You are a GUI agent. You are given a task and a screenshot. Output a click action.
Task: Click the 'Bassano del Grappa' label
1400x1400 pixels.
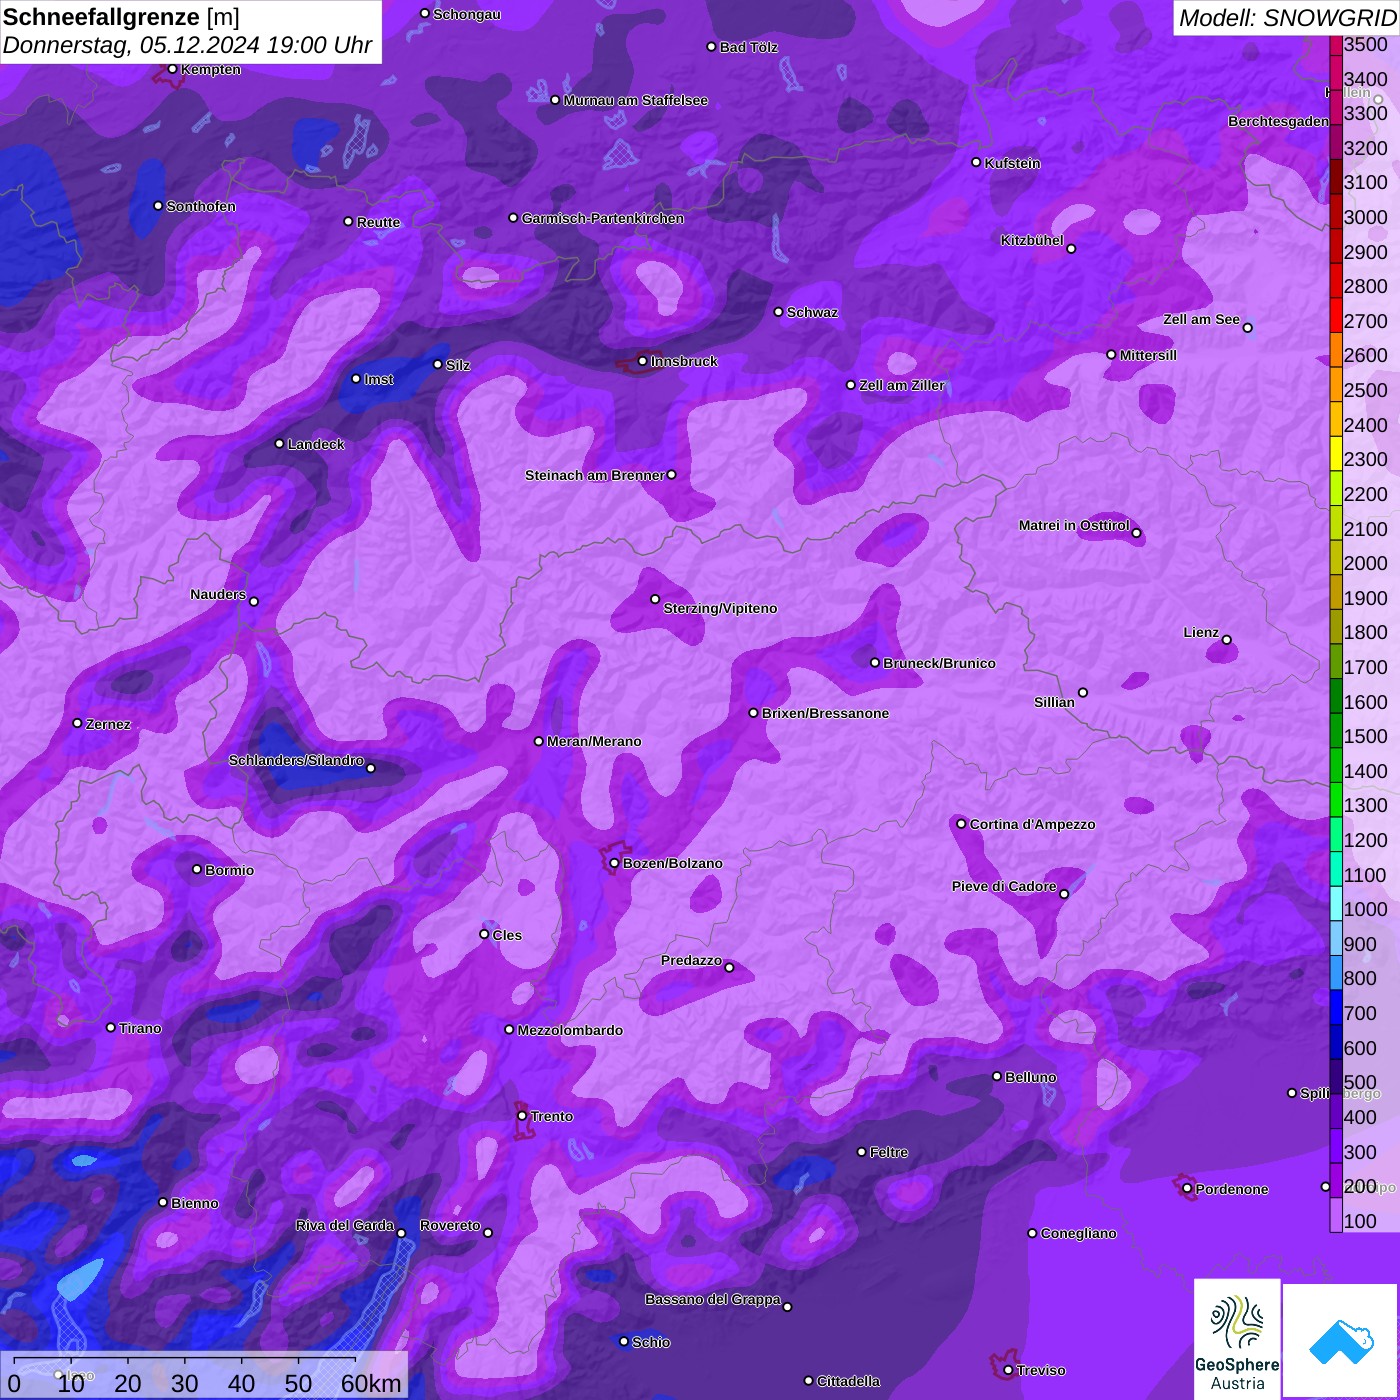pyautogui.click(x=713, y=1299)
